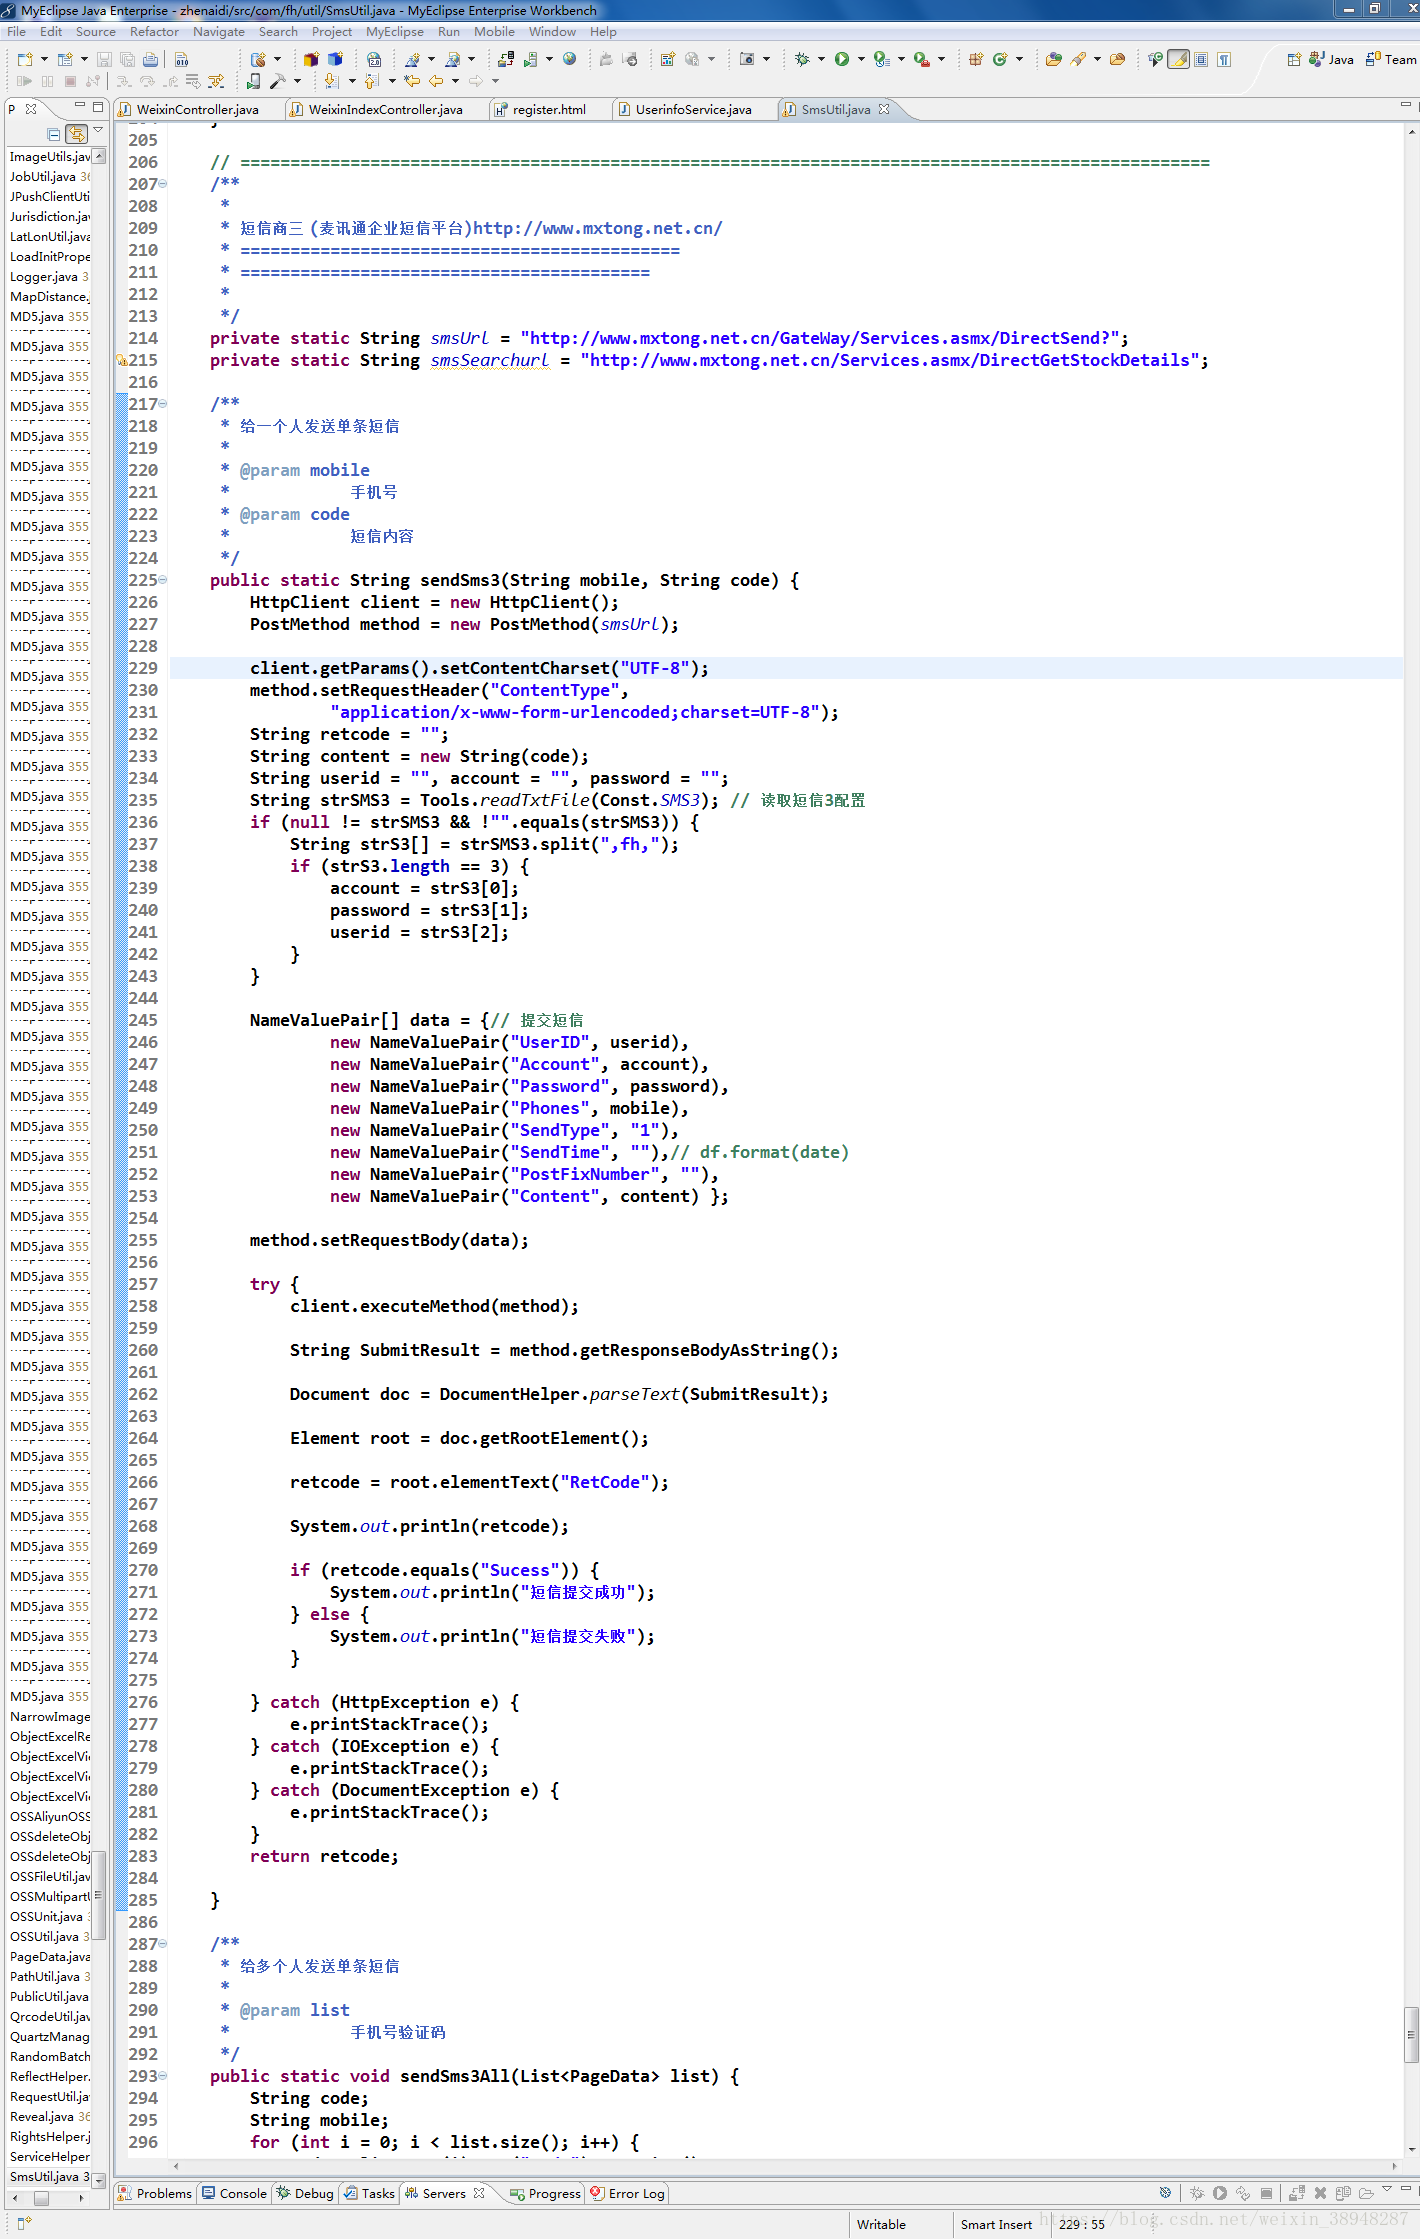Viewport: 1420px width, 2239px height.
Task: Click the New Java Package icon
Action: (975, 59)
